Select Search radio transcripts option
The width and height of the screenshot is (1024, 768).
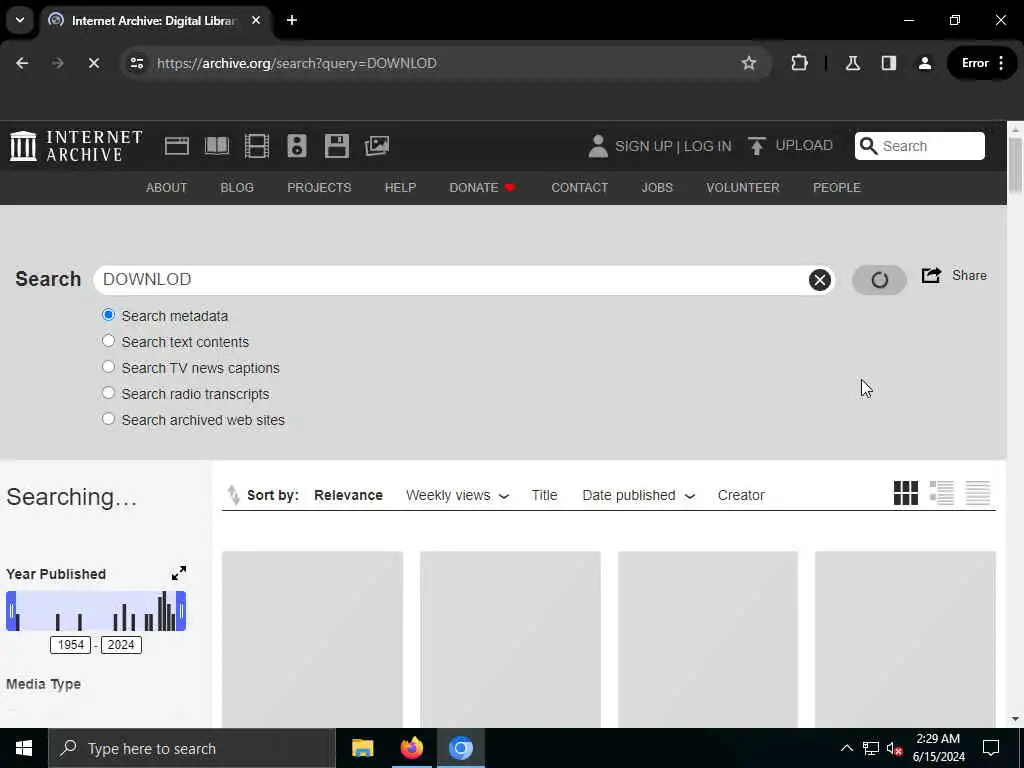pos(108,393)
